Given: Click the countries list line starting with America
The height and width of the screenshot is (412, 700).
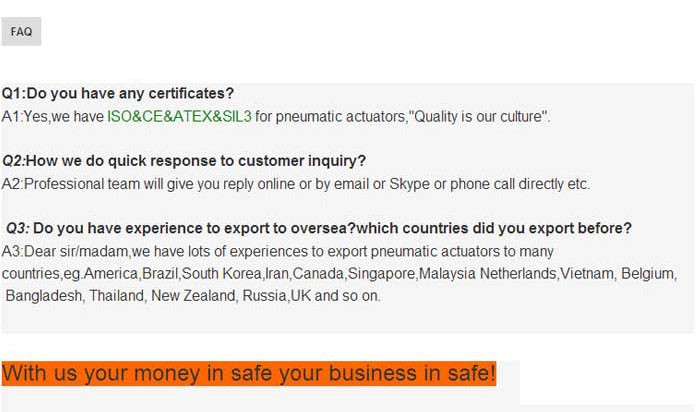Looking at the screenshot, I should [339, 273].
